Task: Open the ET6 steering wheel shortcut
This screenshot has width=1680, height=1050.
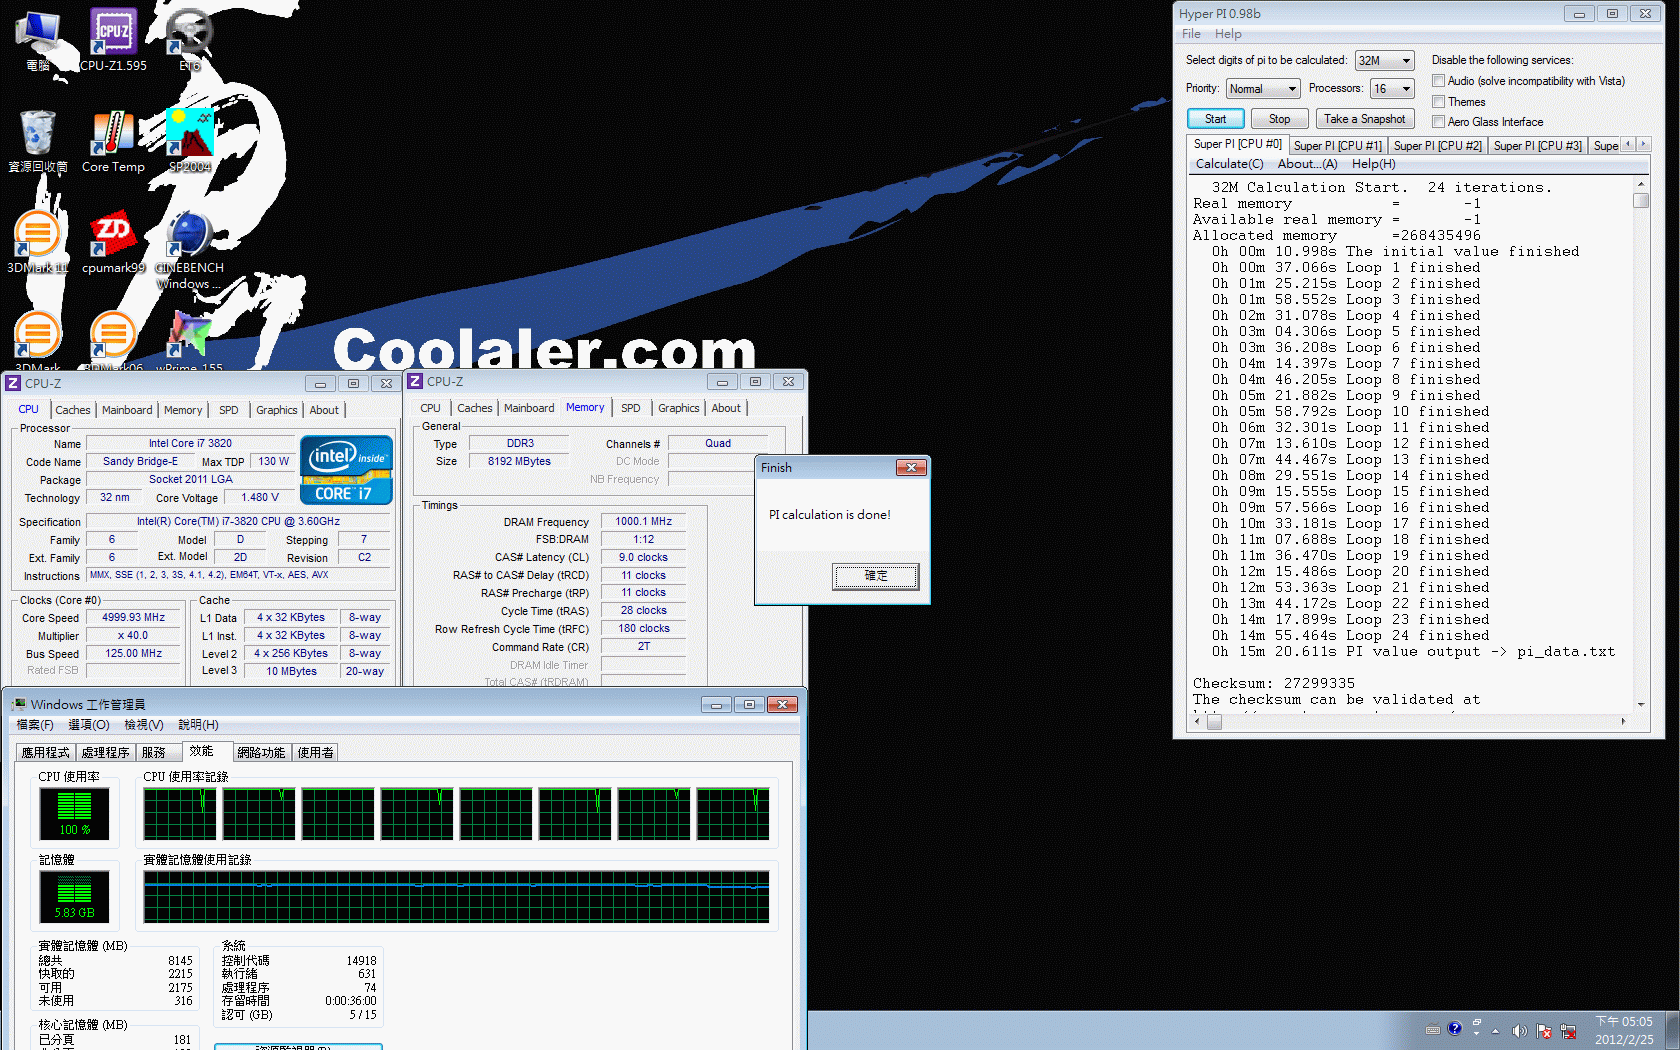Action: (x=189, y=40)
